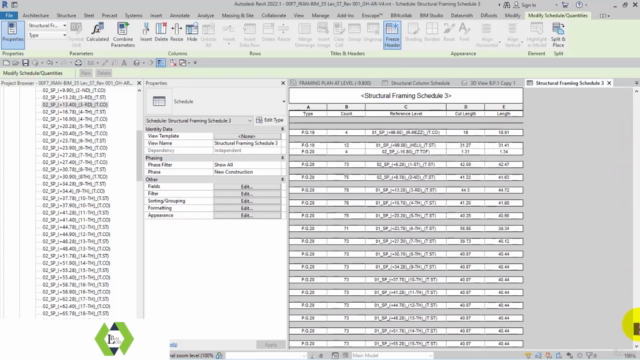
Task: Click the Insert Data Row tool
Action: (249, 35)
